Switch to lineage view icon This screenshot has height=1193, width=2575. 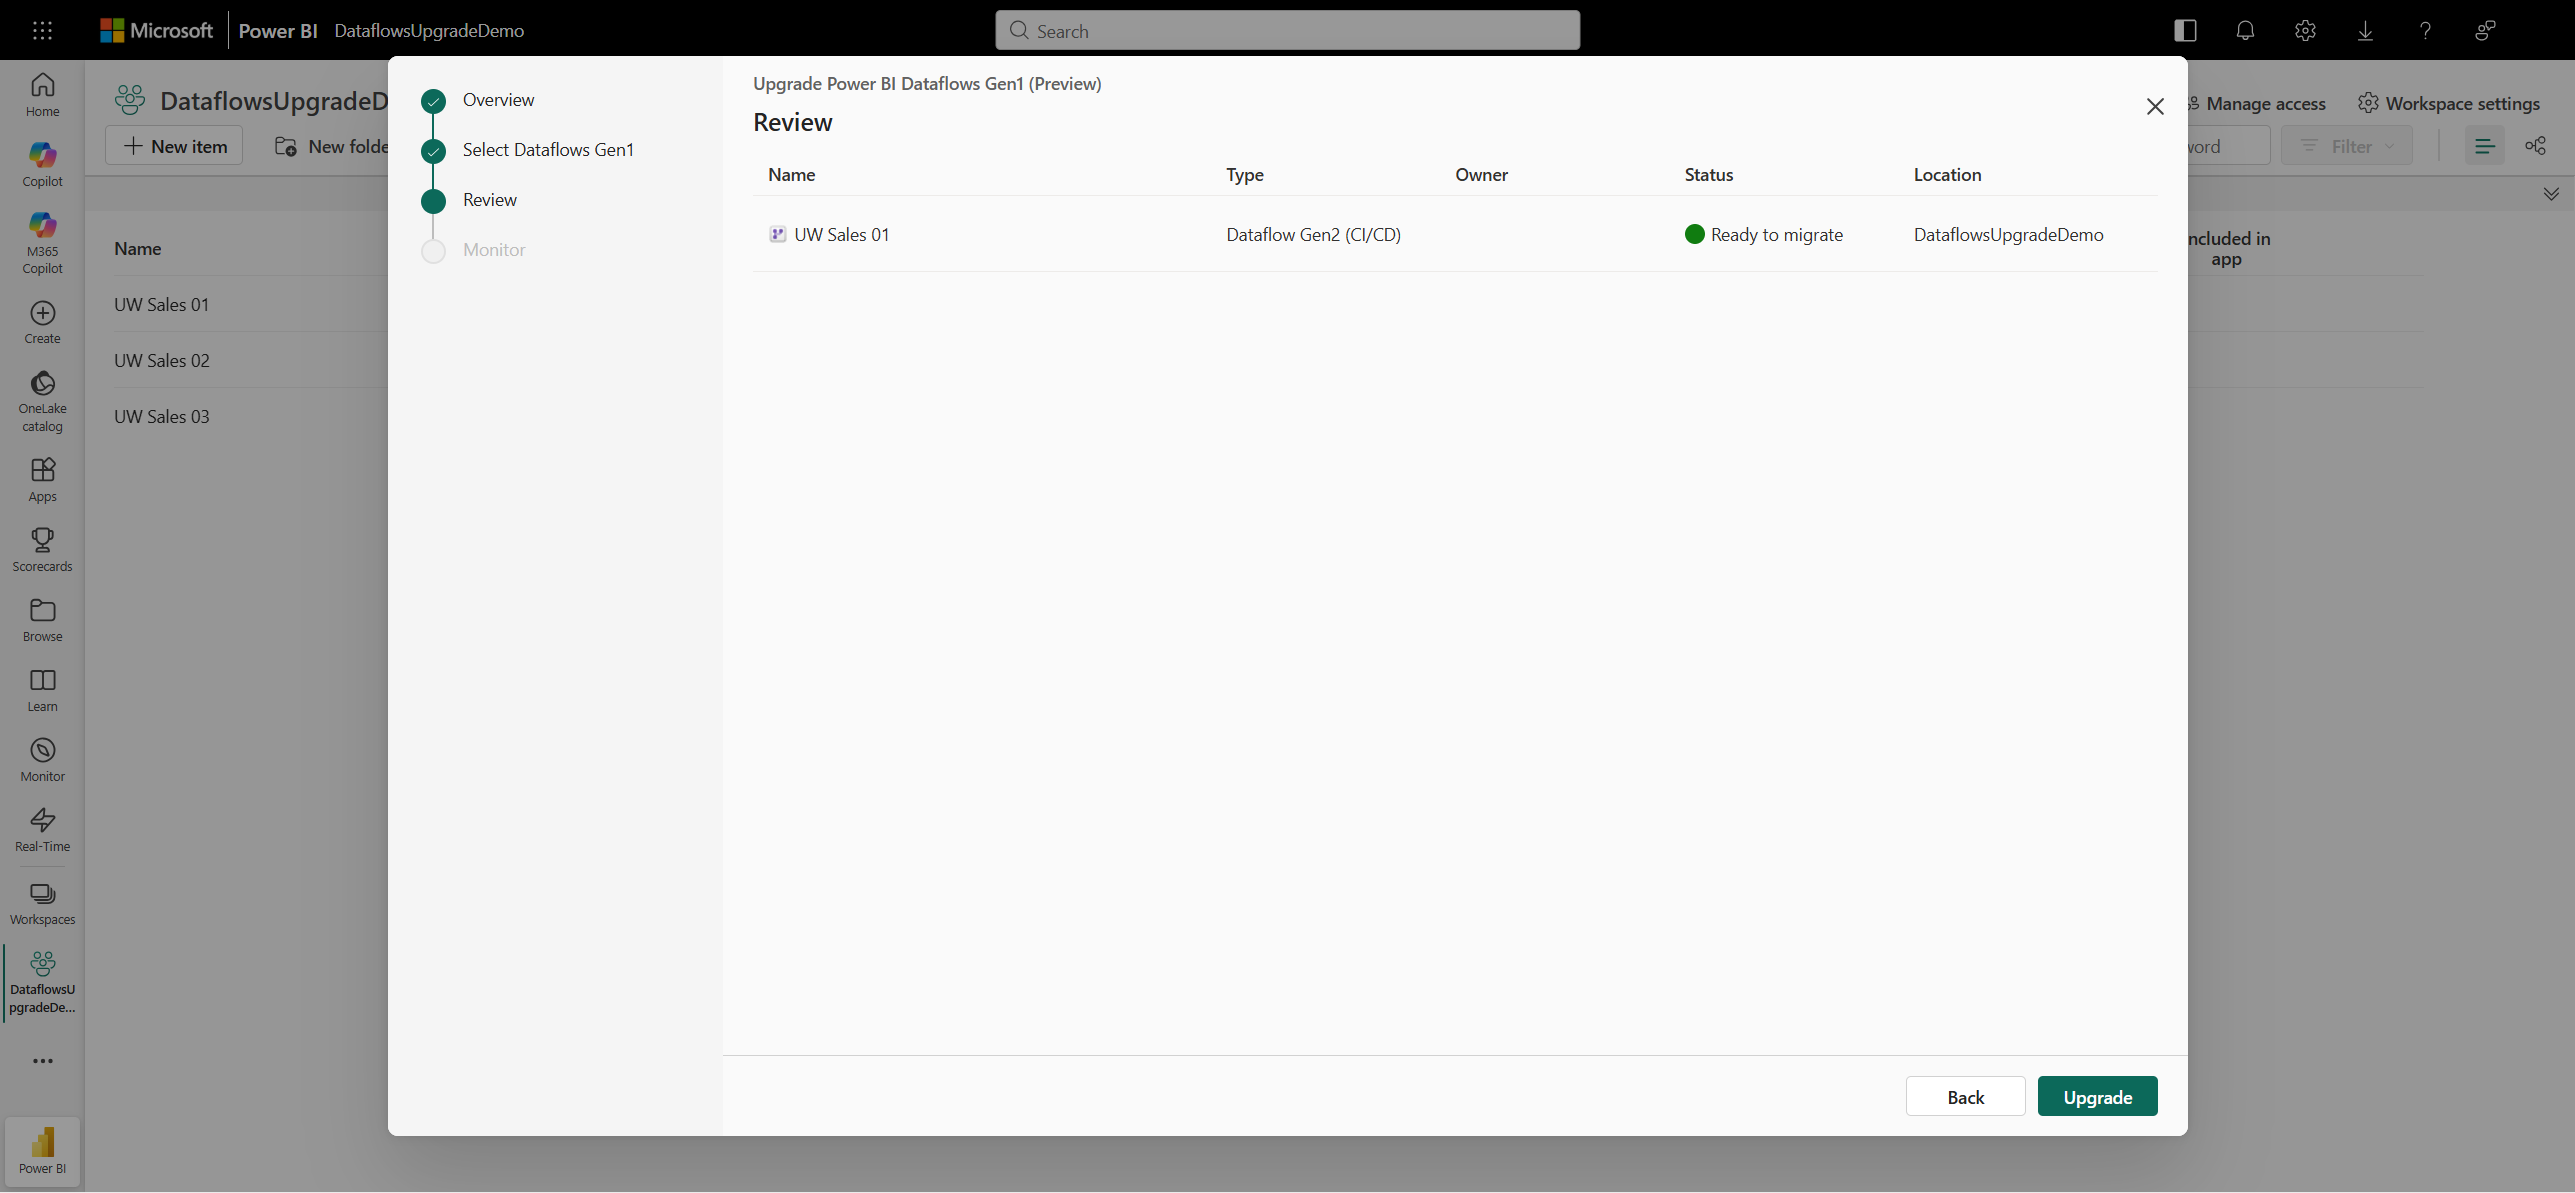tap(2535, 146)
